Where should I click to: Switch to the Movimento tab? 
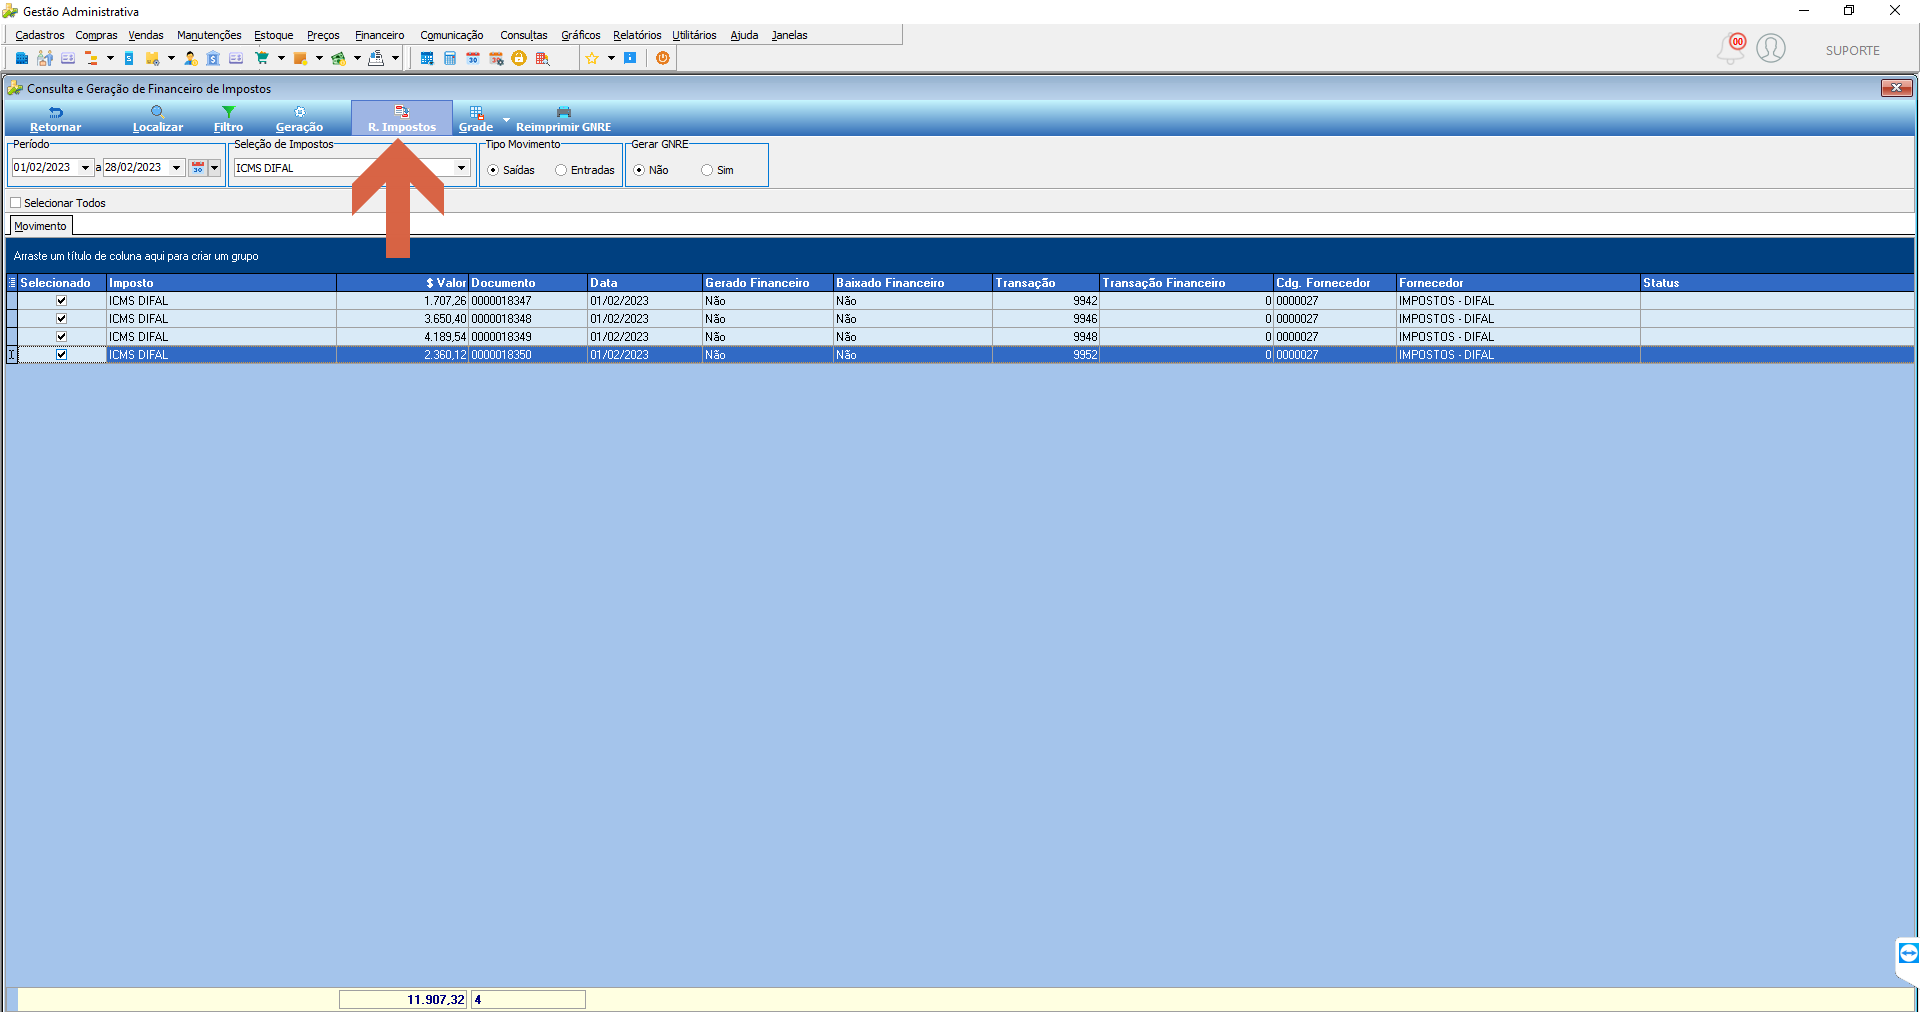[x=40, y=226]
